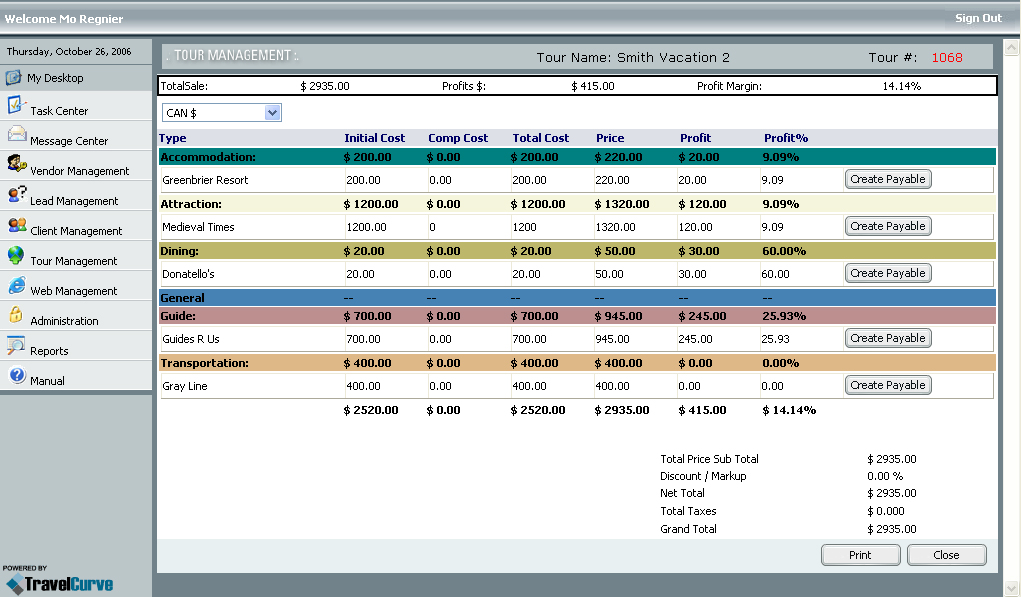Open the Manual label in sidebar
Viewport: 1022px width, 597px height.
(x=47, y=381)
